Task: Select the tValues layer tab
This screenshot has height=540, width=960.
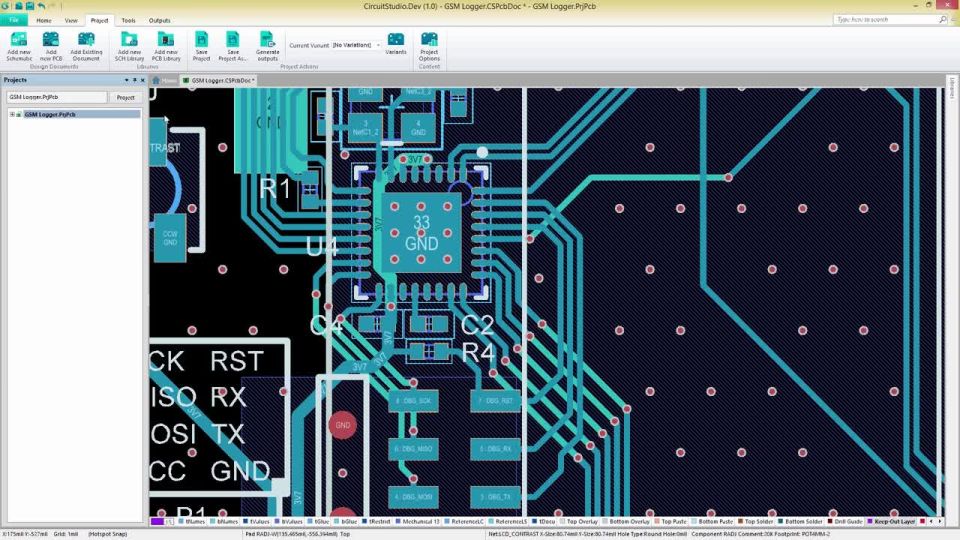Action: pyautogui.click(x=256, y=522)
